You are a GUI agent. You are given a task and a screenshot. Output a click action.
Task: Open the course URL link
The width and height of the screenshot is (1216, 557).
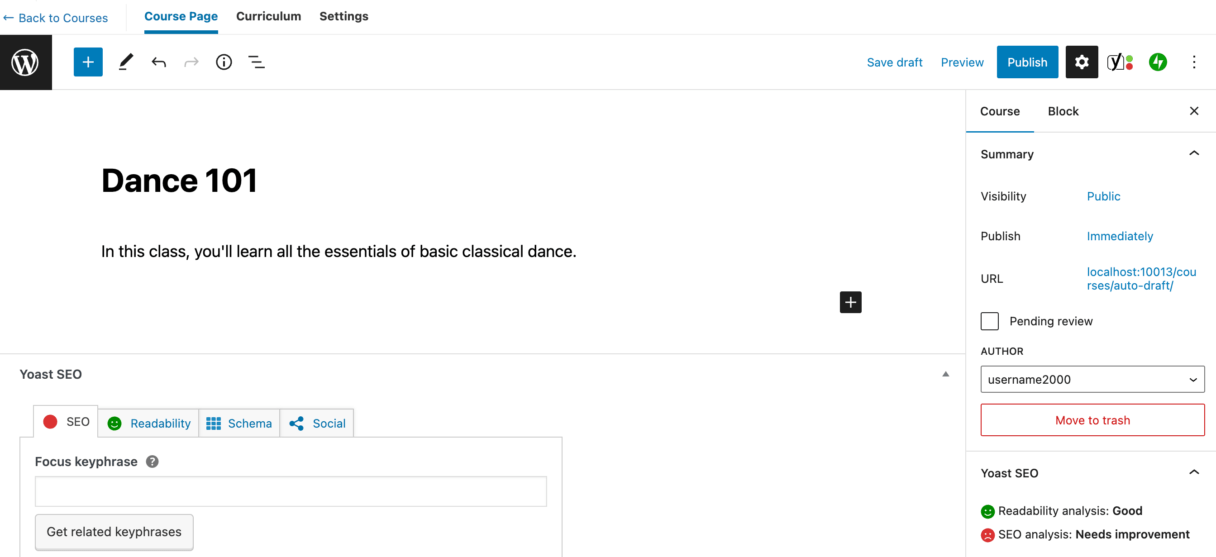click(1141, 279)
